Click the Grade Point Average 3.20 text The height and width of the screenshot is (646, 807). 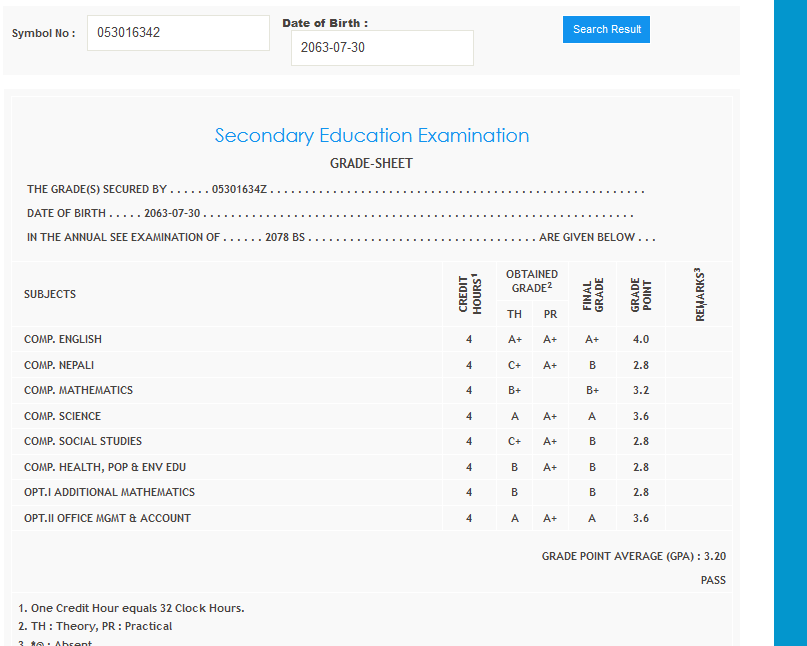pyautogui.click(x=633, y=556)
